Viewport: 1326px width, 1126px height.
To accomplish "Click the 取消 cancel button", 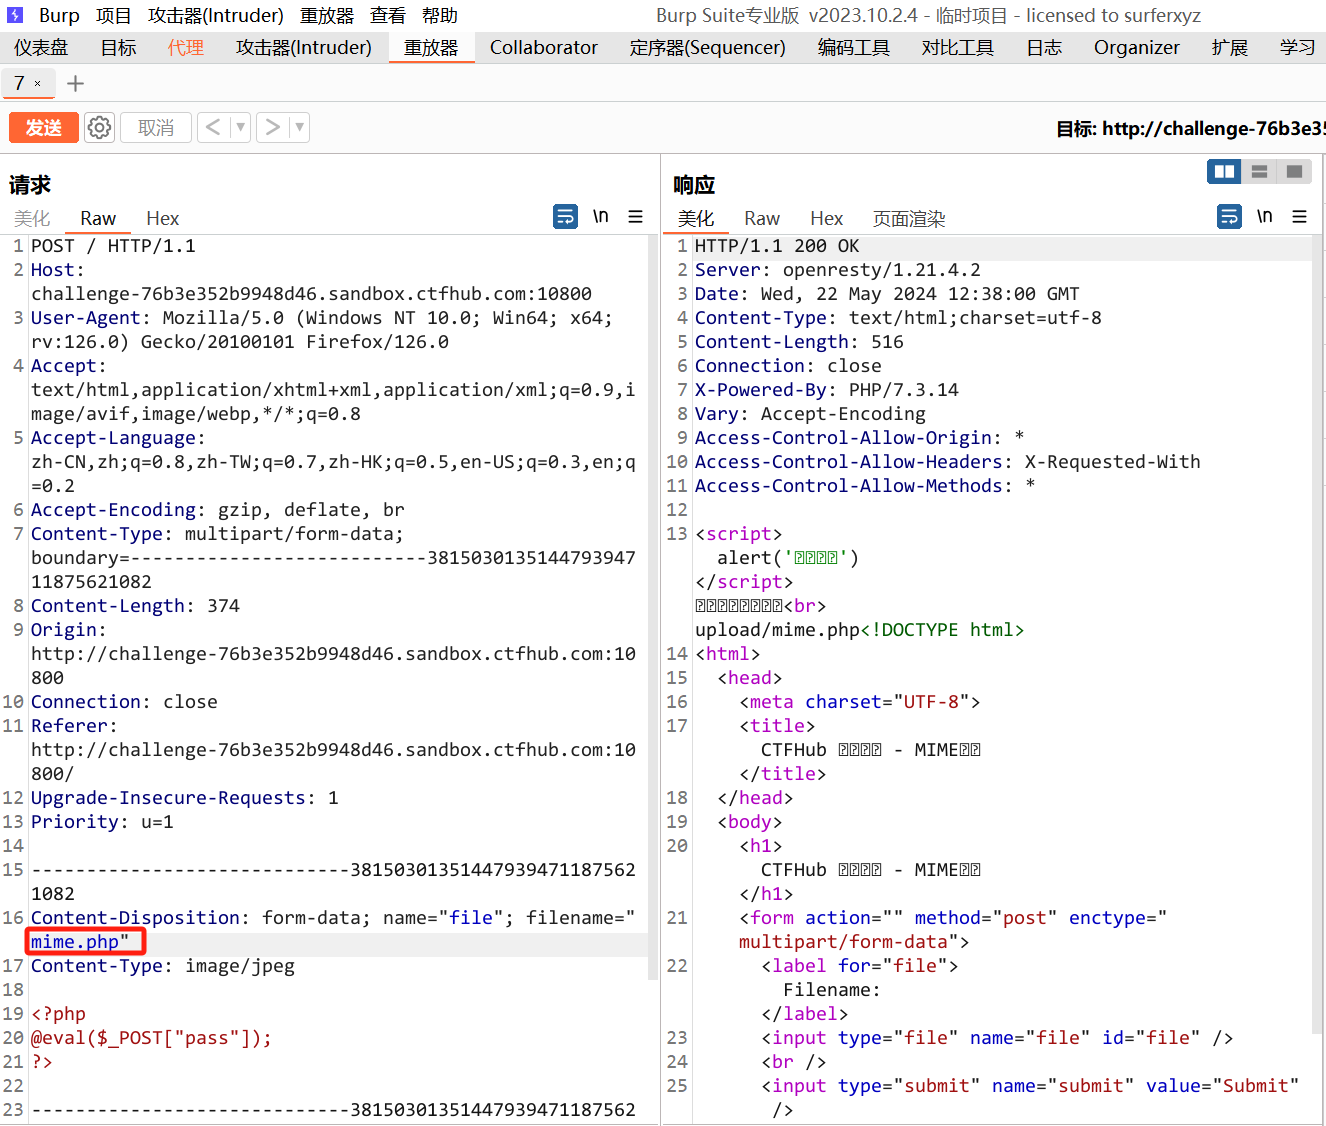I will coord(156,127).
